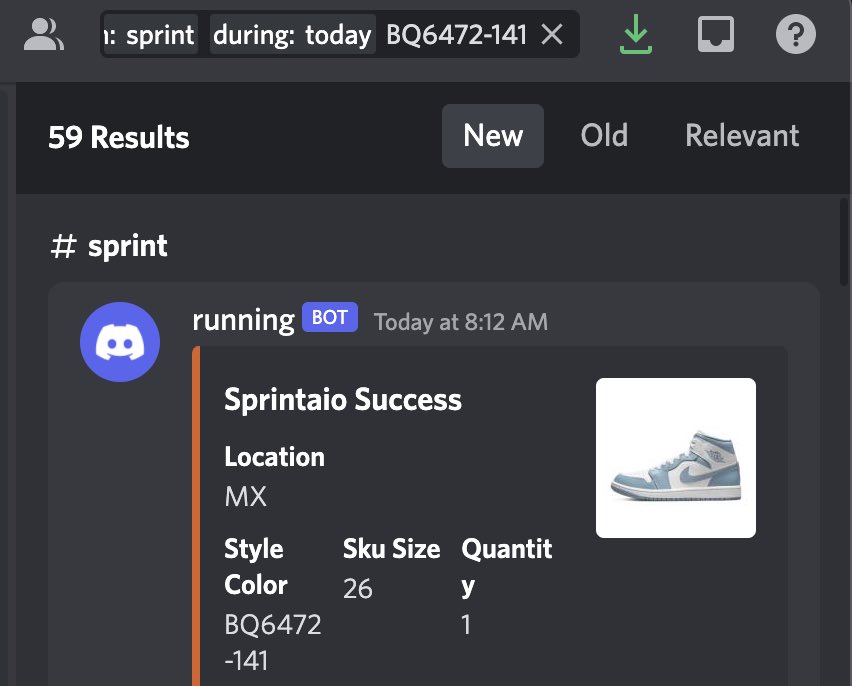Click the Sku Size value '26'
852x686 pixels.
click(x=358, y=589)
